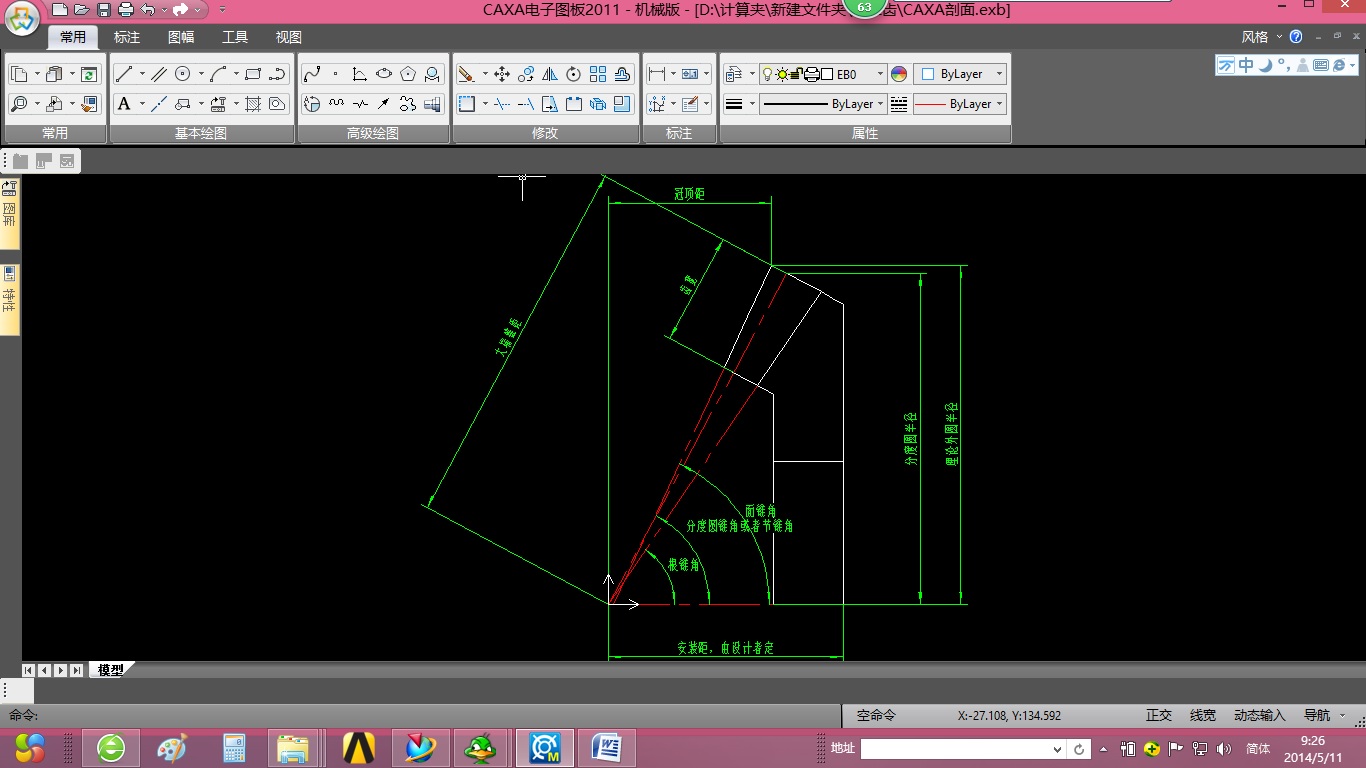Expand the Text tool dropdown arrow
Screen dimensions: 1366x768
click(x=142, y=104)
